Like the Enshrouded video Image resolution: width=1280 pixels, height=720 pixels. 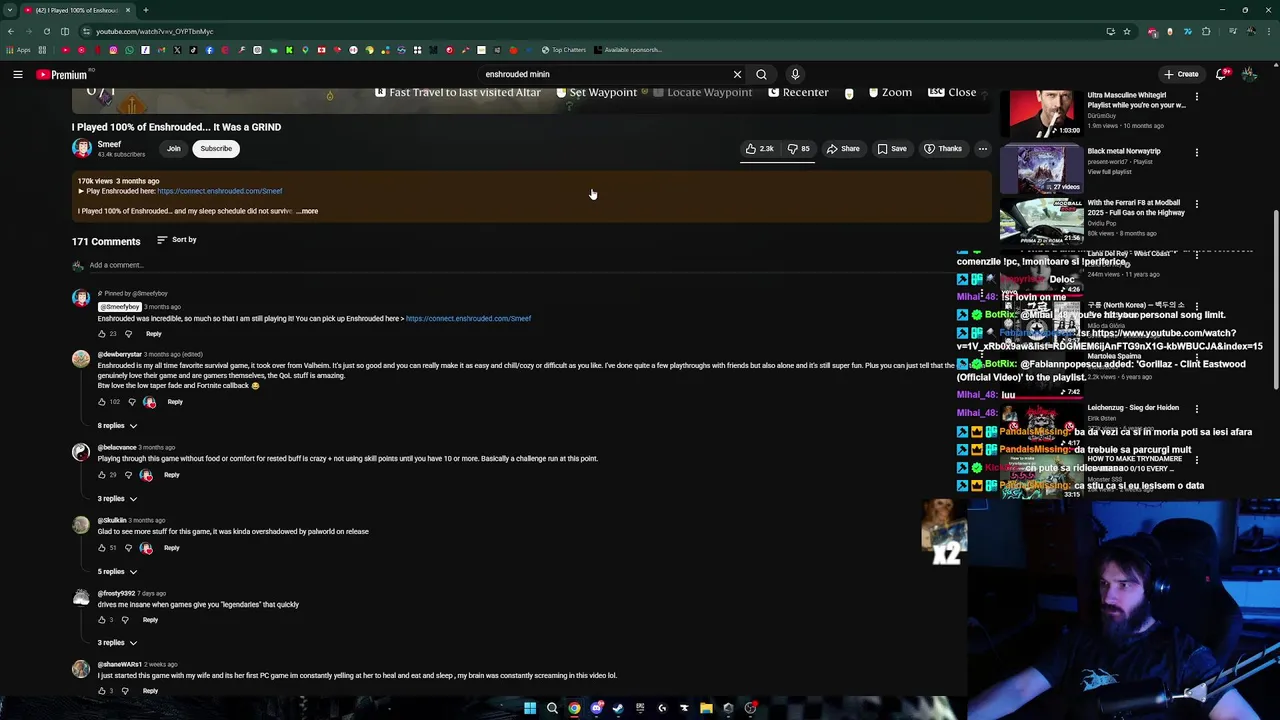760,149
